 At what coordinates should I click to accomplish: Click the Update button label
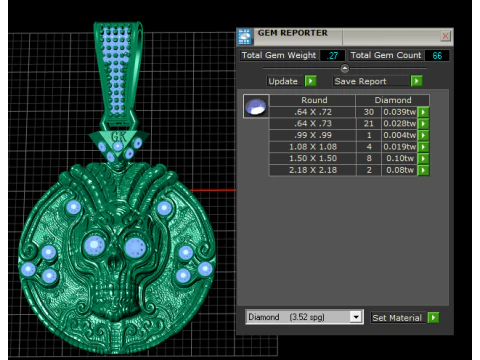[x=283, y=81]
